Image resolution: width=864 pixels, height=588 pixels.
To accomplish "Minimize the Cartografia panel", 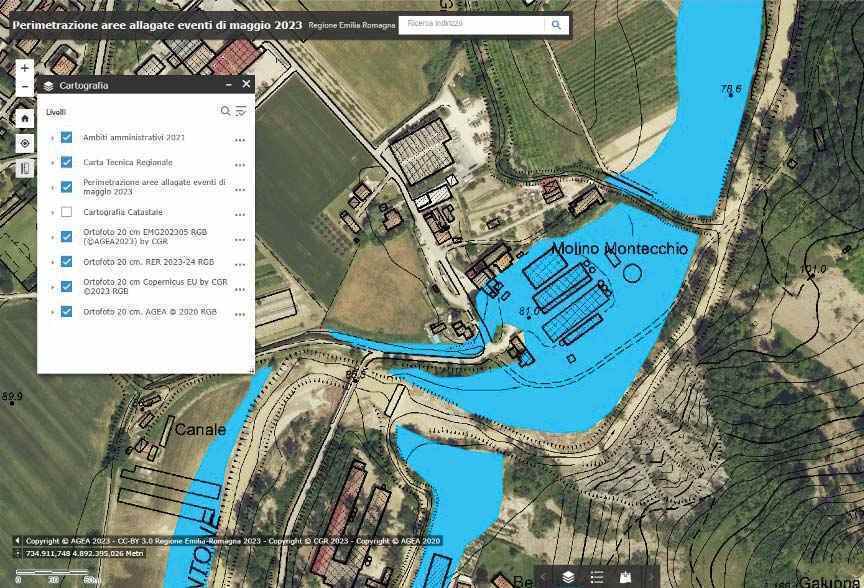I will pyautogui.click(x=229, y=85).
